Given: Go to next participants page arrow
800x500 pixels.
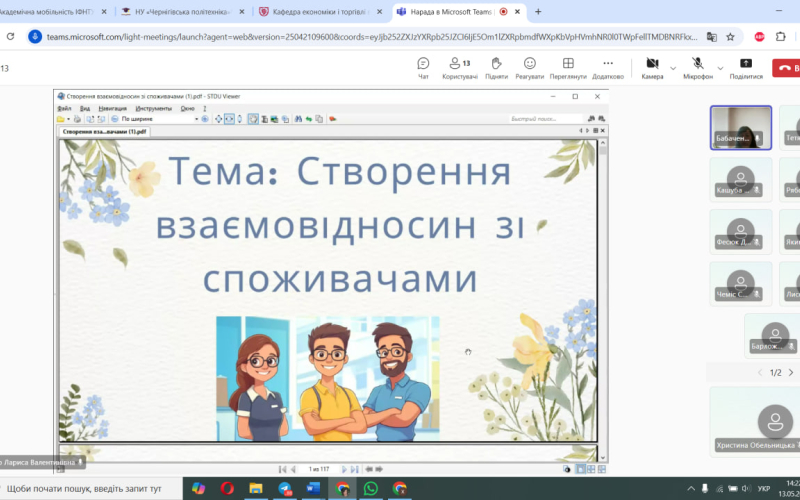Looking at the screenshot, I should tap(791, 372).
